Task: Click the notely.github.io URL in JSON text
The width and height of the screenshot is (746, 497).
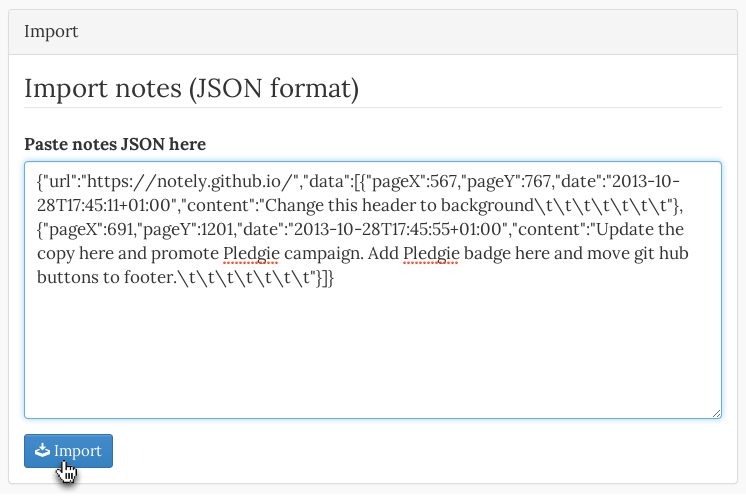Action: [189, 182]
